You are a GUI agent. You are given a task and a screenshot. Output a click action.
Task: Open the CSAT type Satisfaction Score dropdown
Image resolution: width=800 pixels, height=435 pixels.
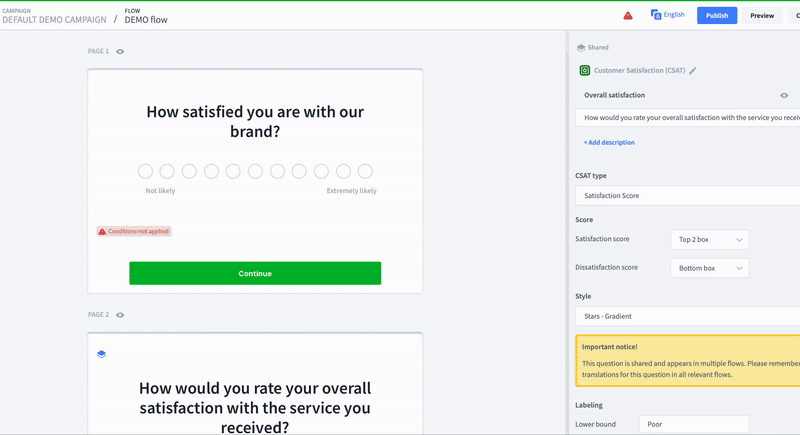pos(688,196)
